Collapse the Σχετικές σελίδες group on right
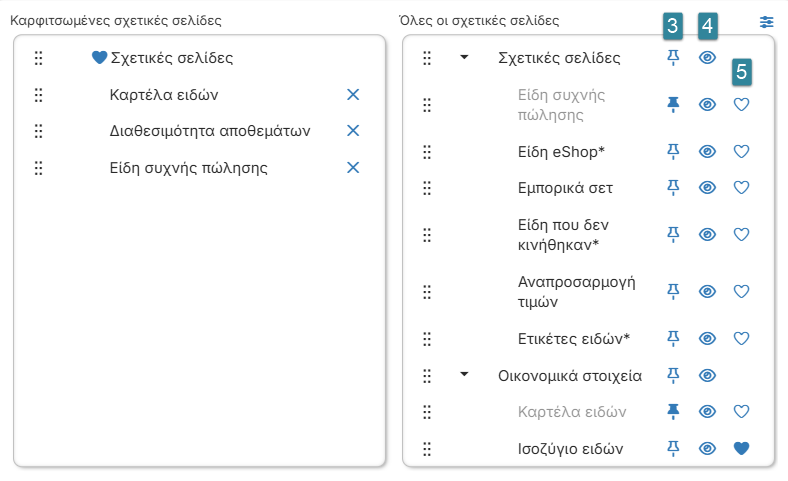This screenshot has width=788, height=481. (464, 57)
